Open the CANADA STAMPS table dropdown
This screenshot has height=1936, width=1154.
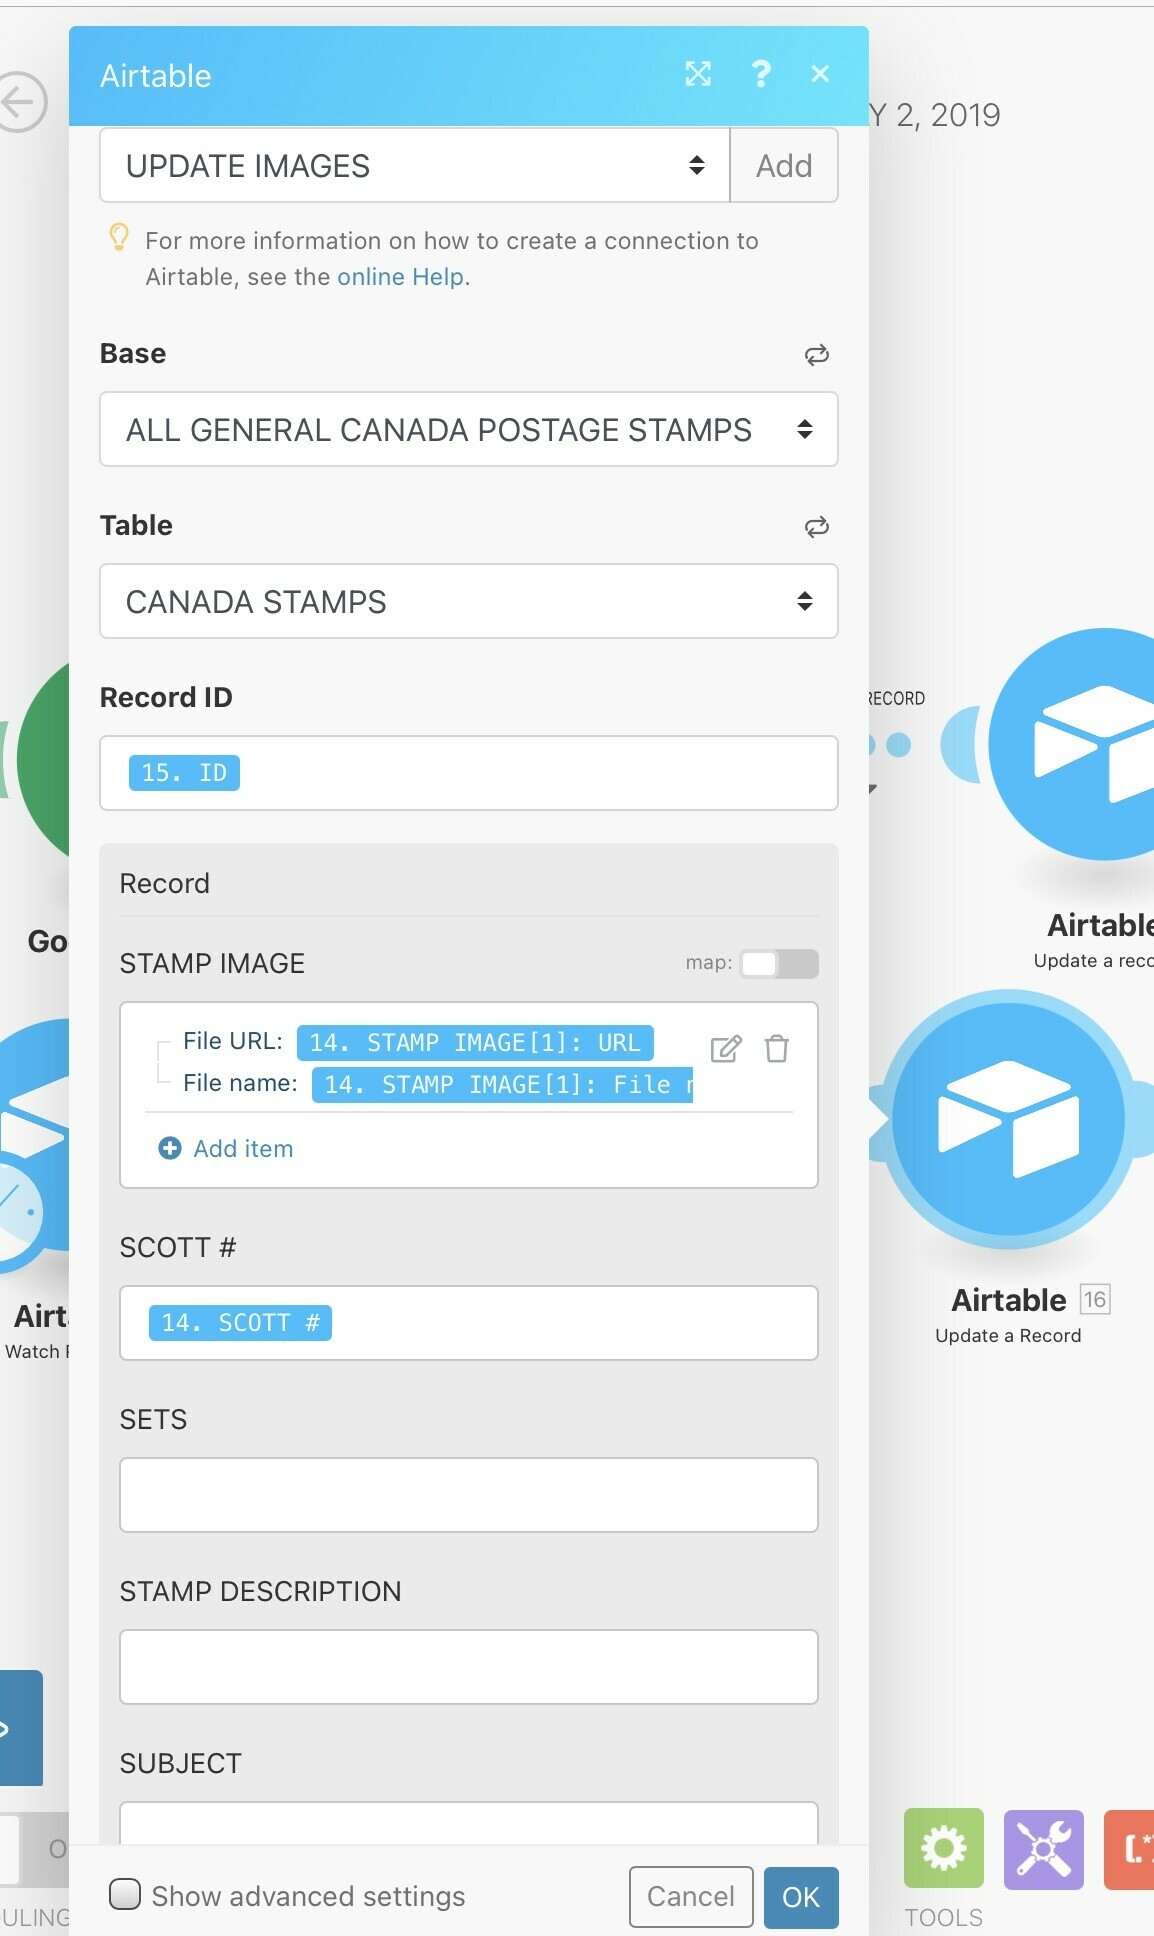[469, 601]
